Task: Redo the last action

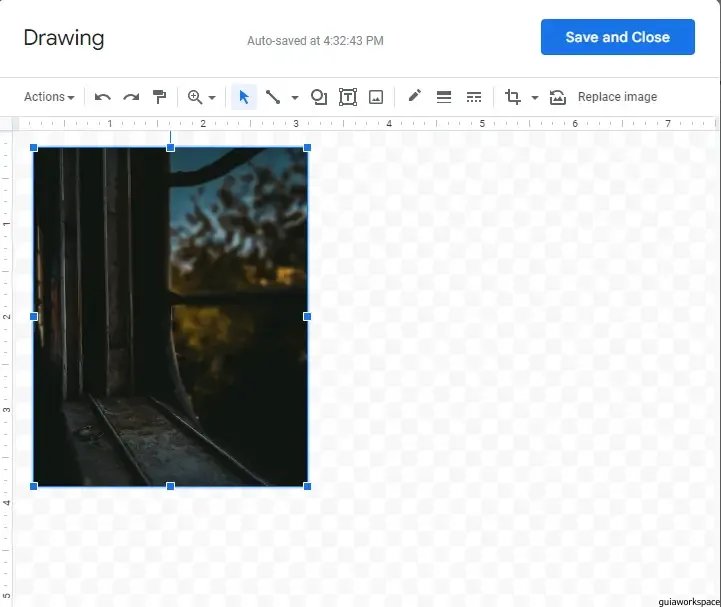Action: click(131, 97)
